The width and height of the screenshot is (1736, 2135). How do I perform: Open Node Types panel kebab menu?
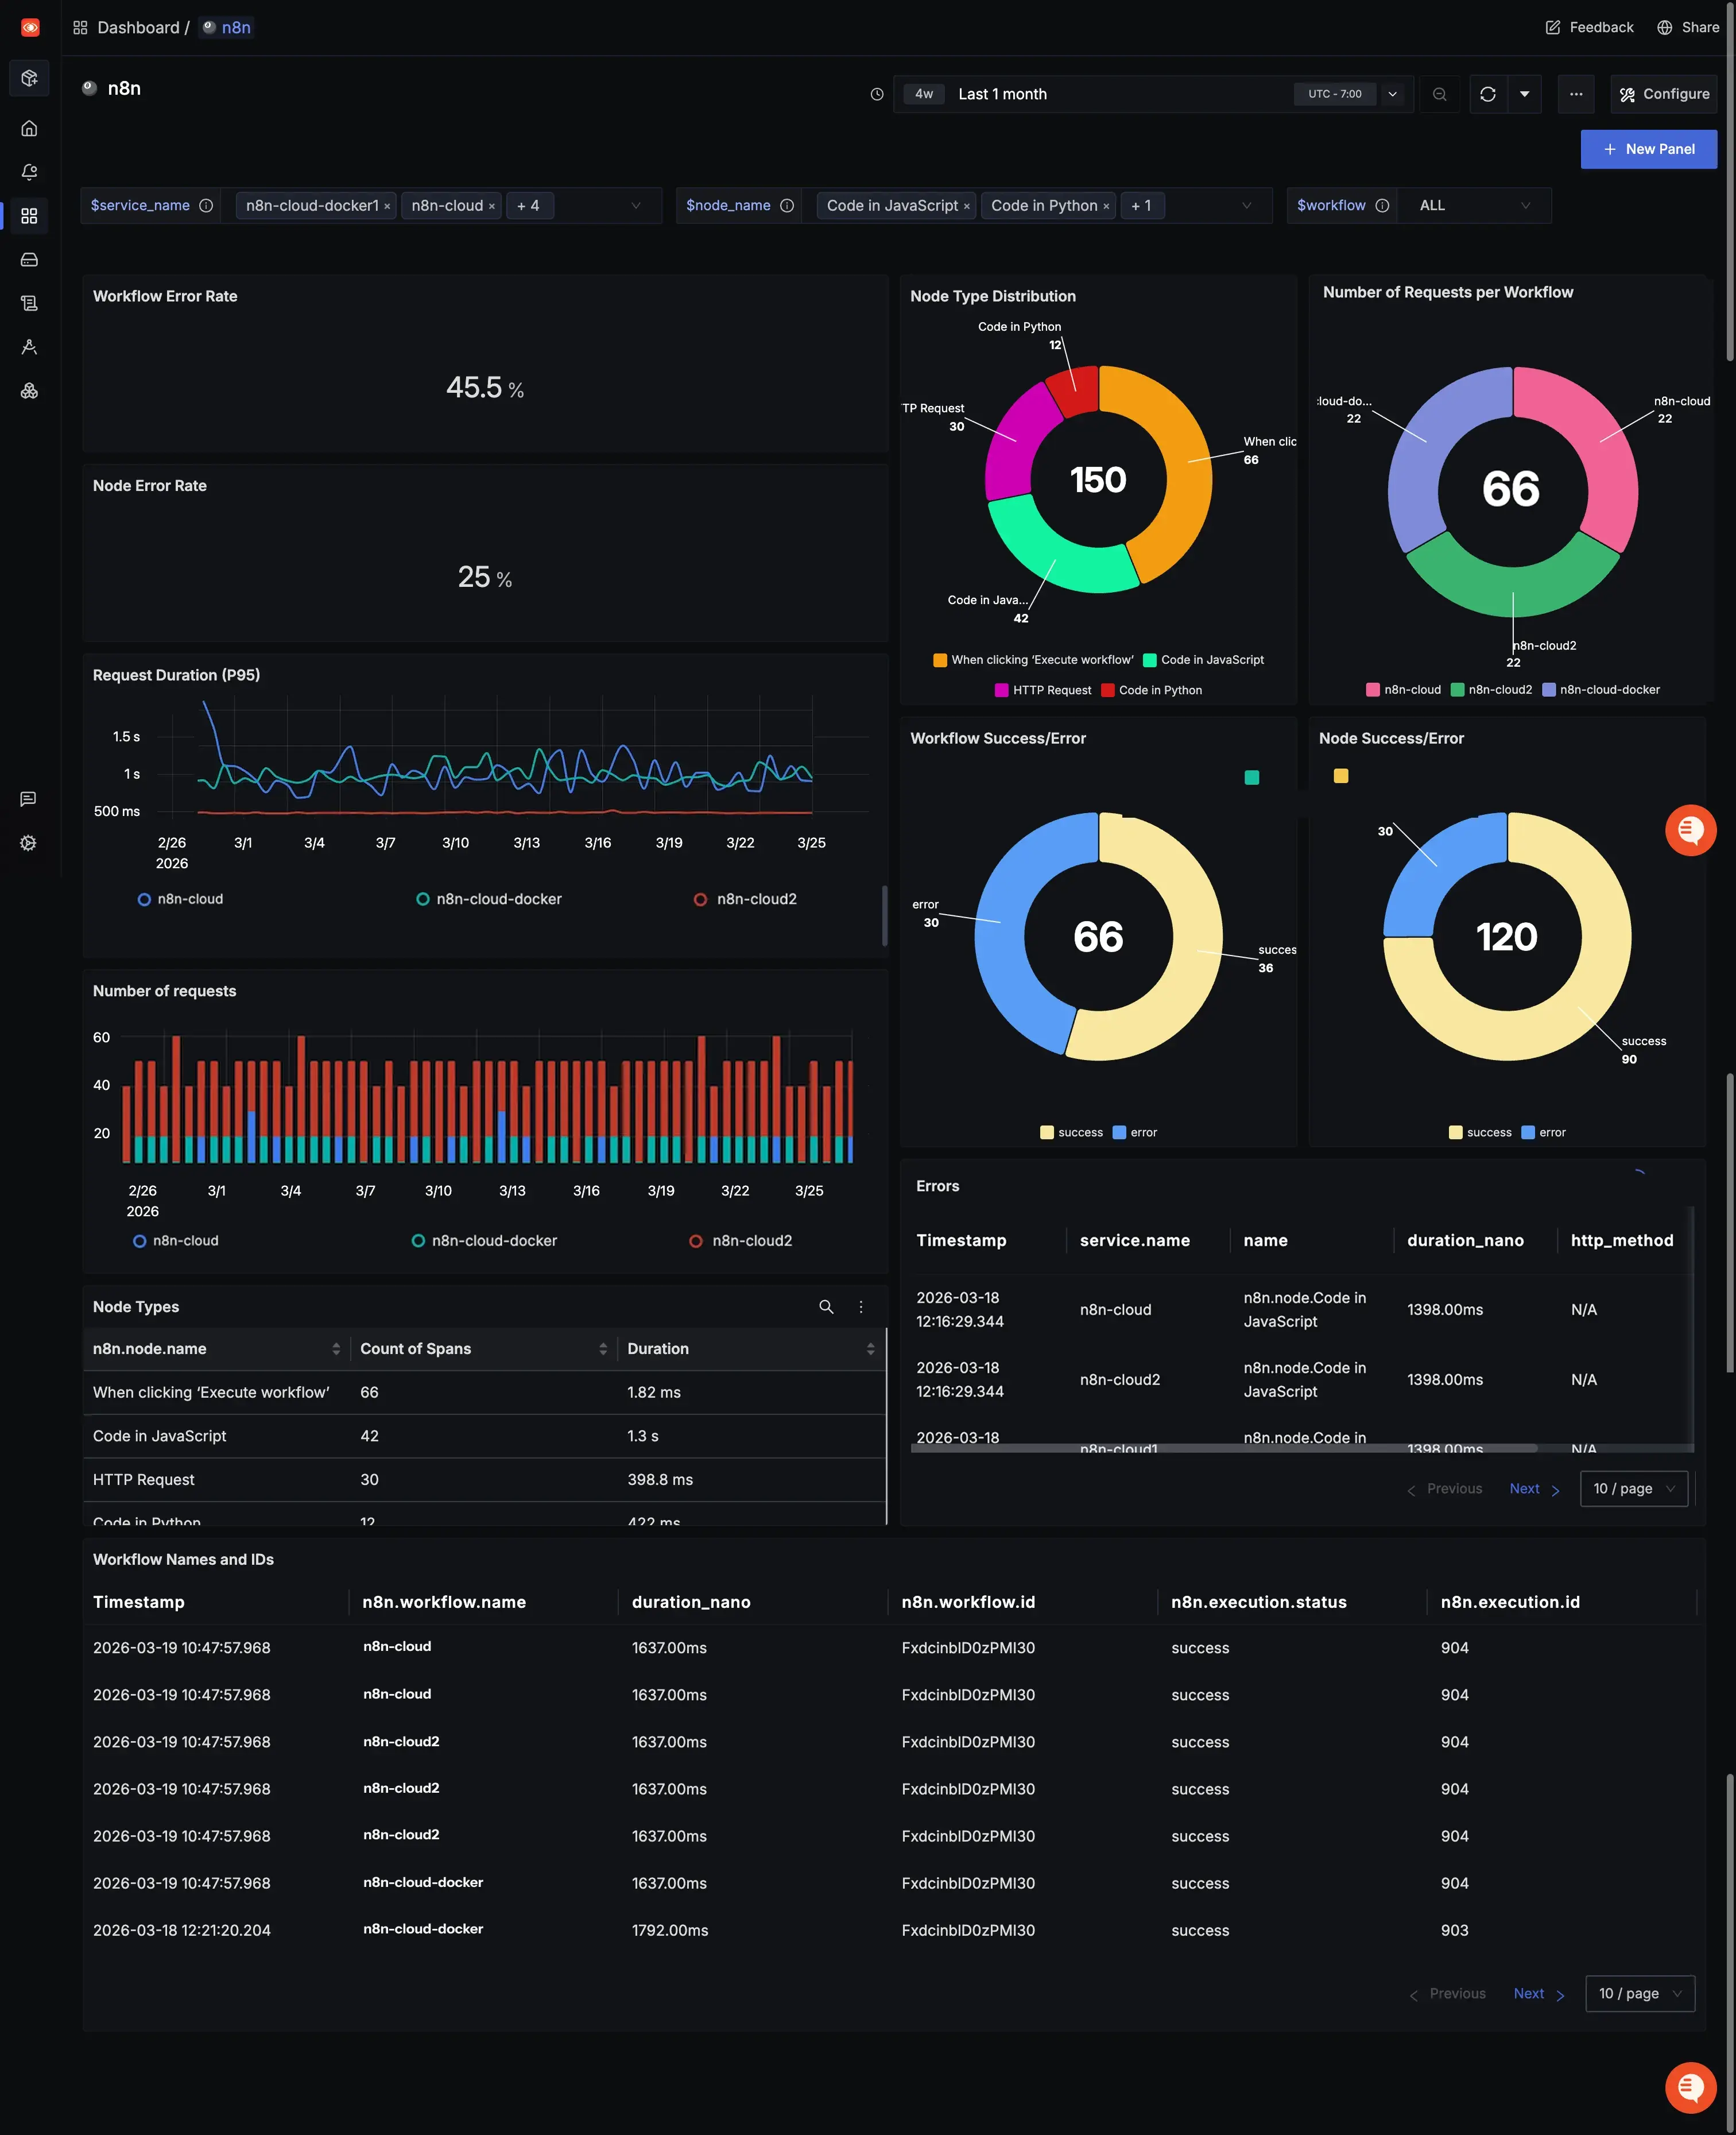[x=861, y=1307]
